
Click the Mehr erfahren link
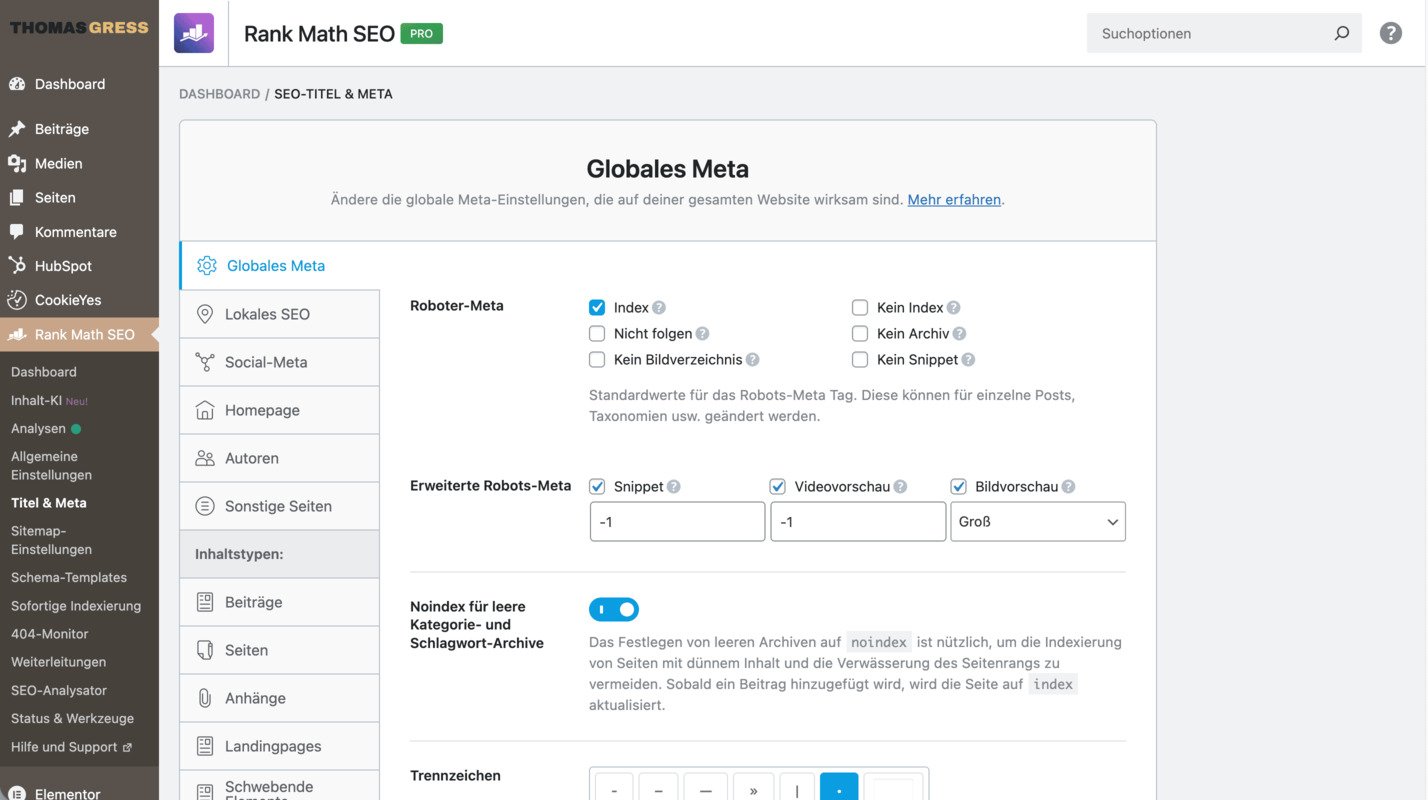(953, 199)
